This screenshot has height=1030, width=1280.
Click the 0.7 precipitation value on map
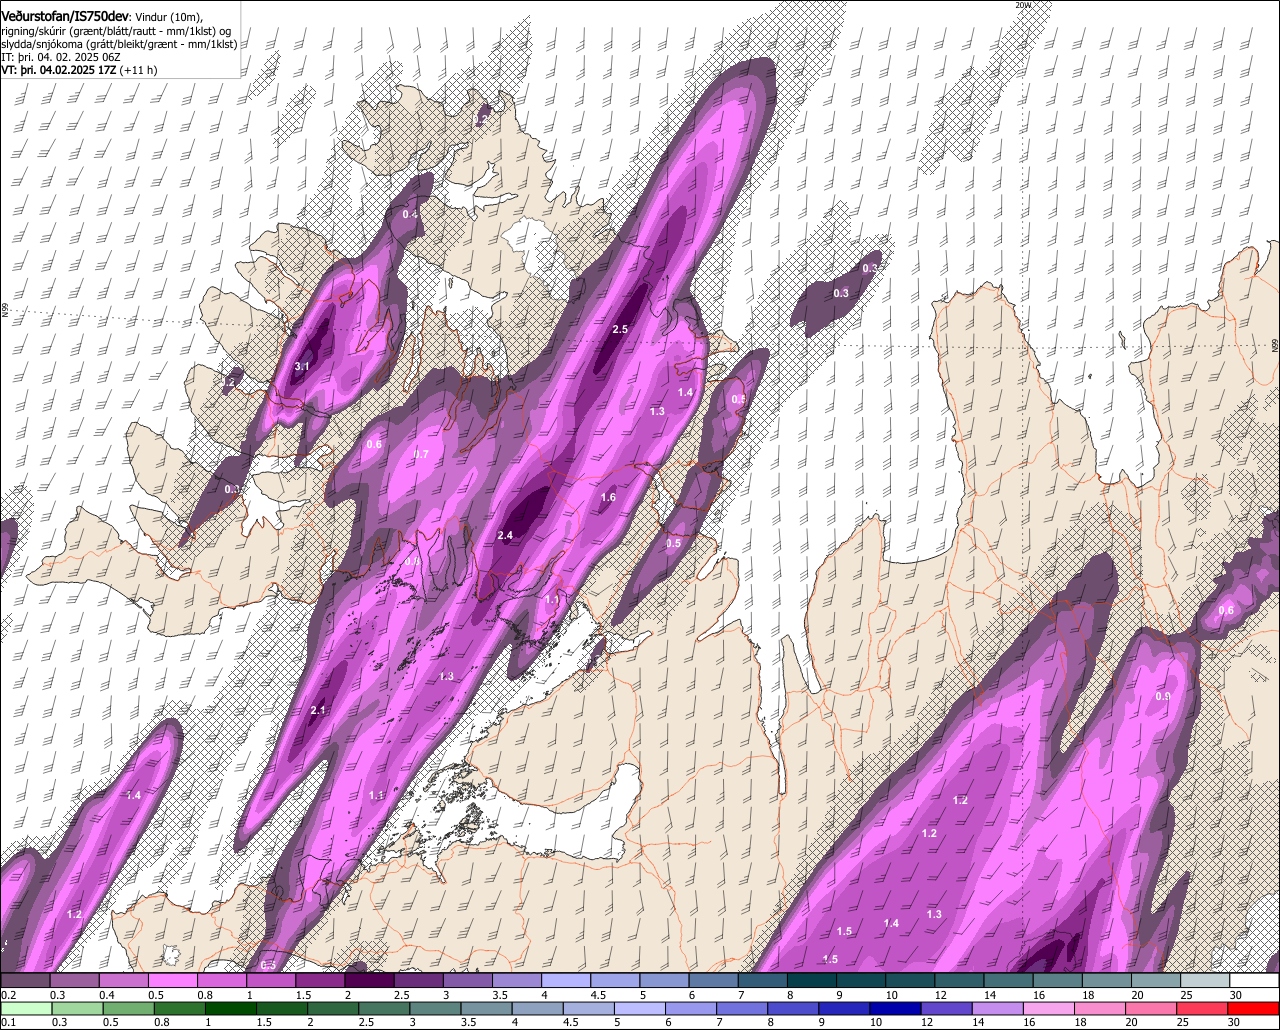[x=421, y=454]
